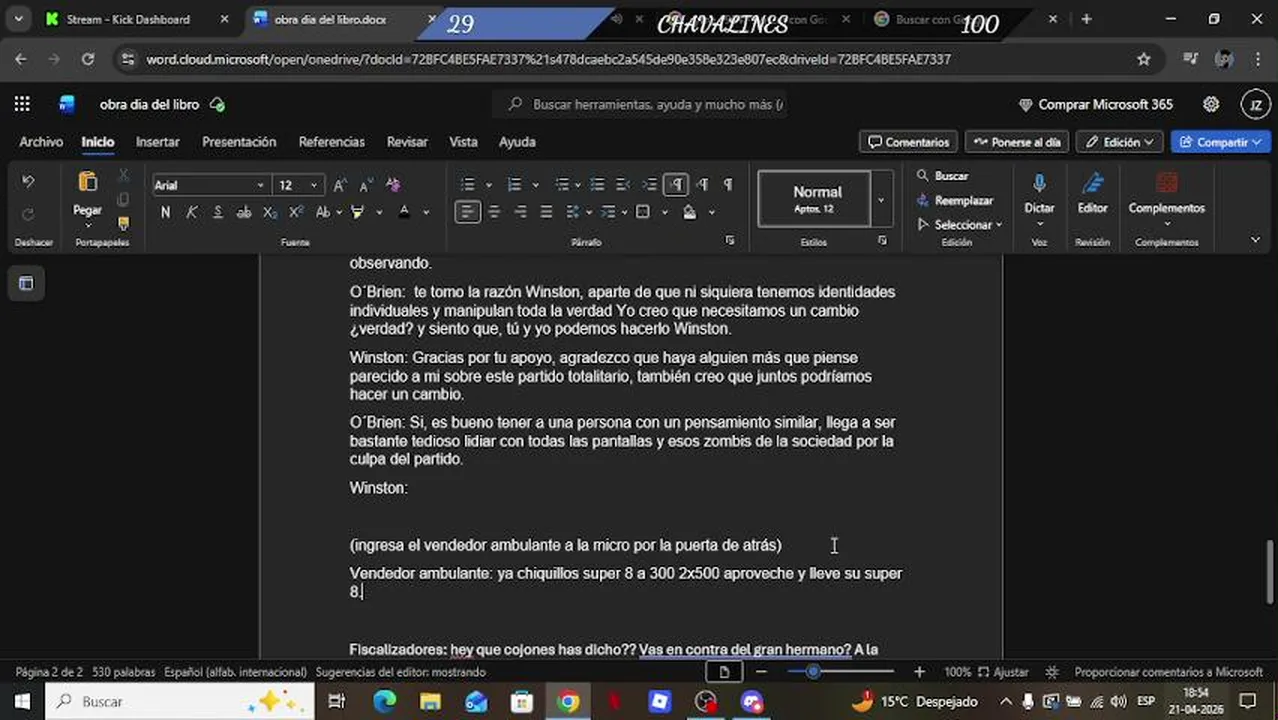Undo the last action in Word
This screenshot has width=1278, height=720.
click(x=28, y=182)
